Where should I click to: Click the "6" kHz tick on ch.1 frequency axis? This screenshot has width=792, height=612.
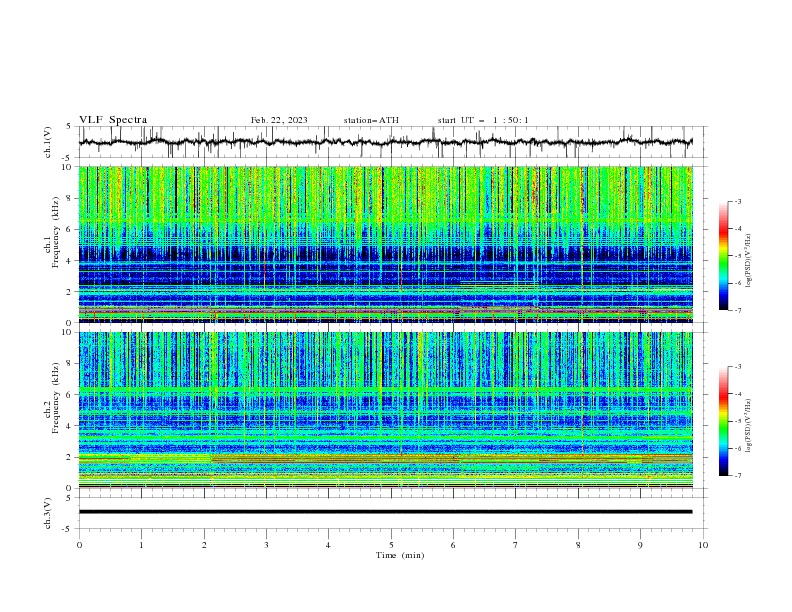click(70, 229)
